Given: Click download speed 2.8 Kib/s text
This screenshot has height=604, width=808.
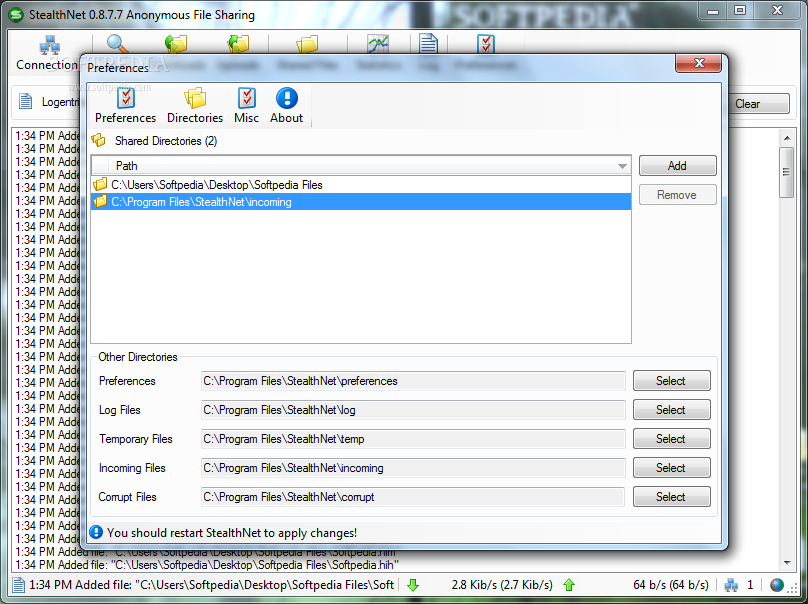Looking at the screenshot, I should coord(502,585).
